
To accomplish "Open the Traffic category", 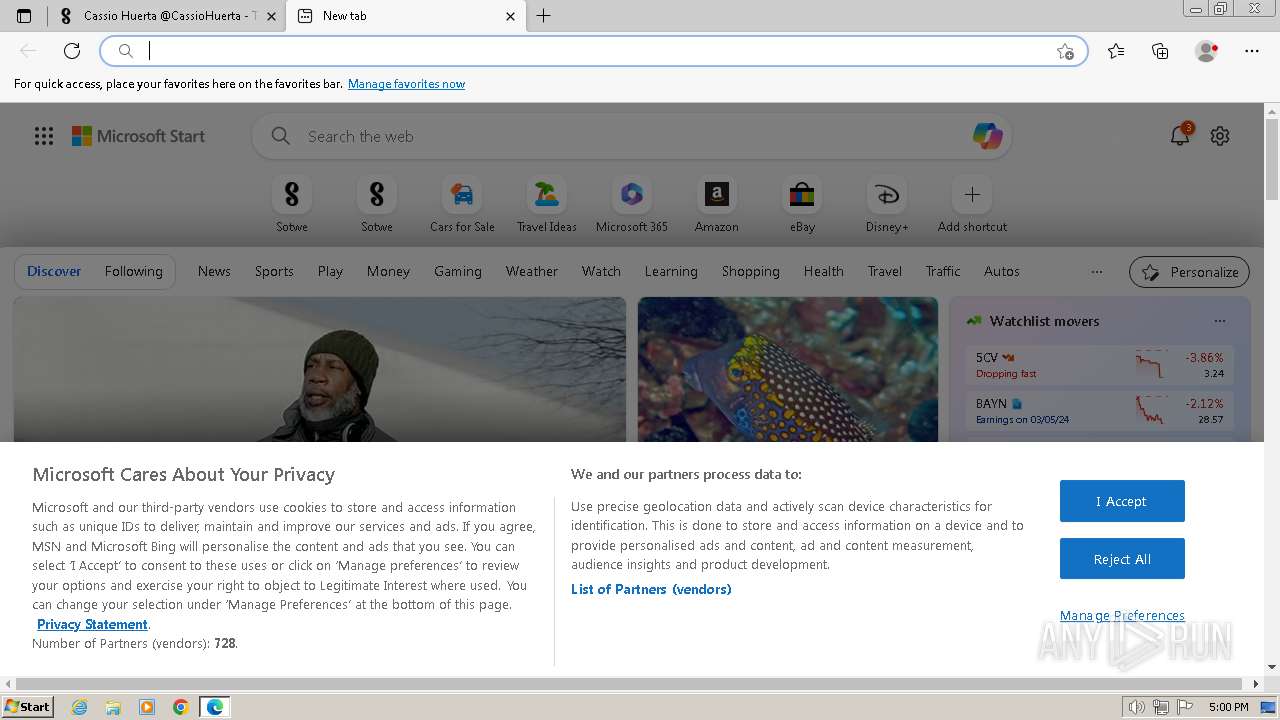I will [943, 271].
